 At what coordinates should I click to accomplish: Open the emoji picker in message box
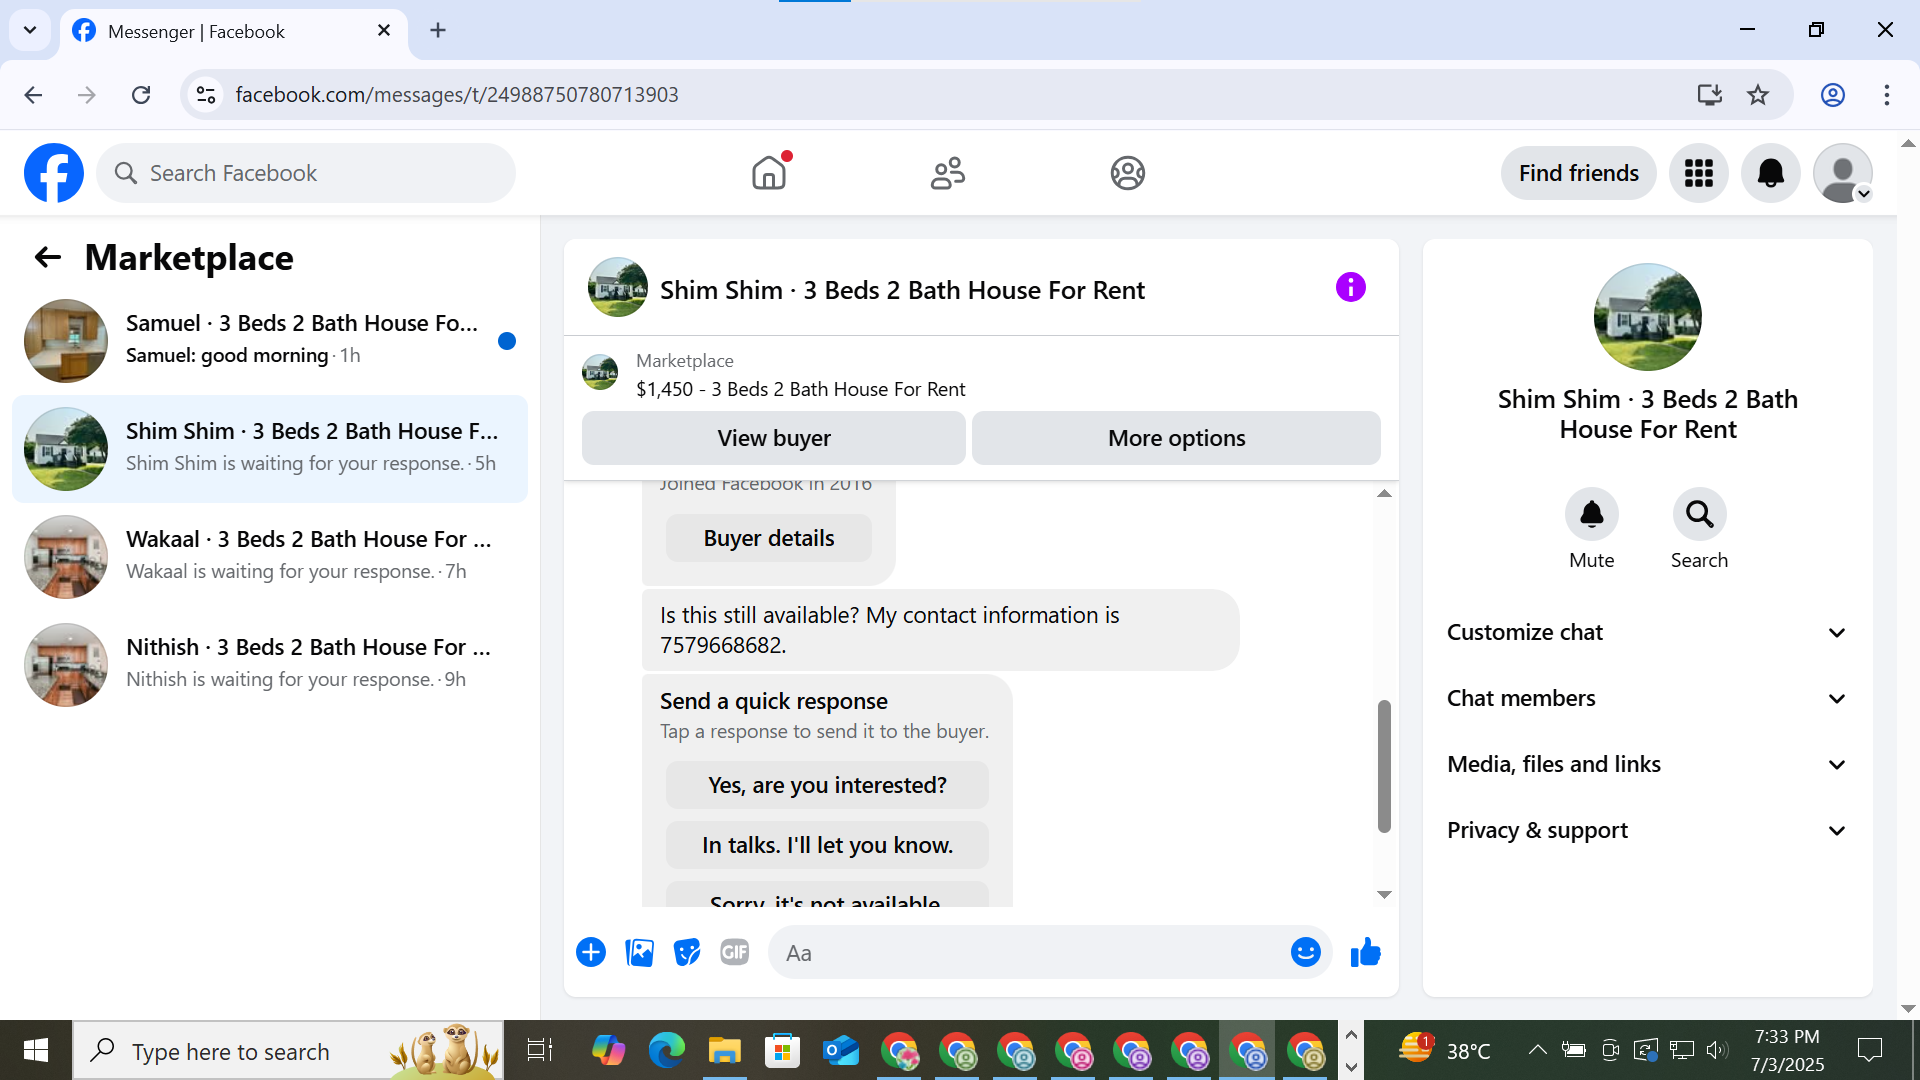click(1305, 953)
